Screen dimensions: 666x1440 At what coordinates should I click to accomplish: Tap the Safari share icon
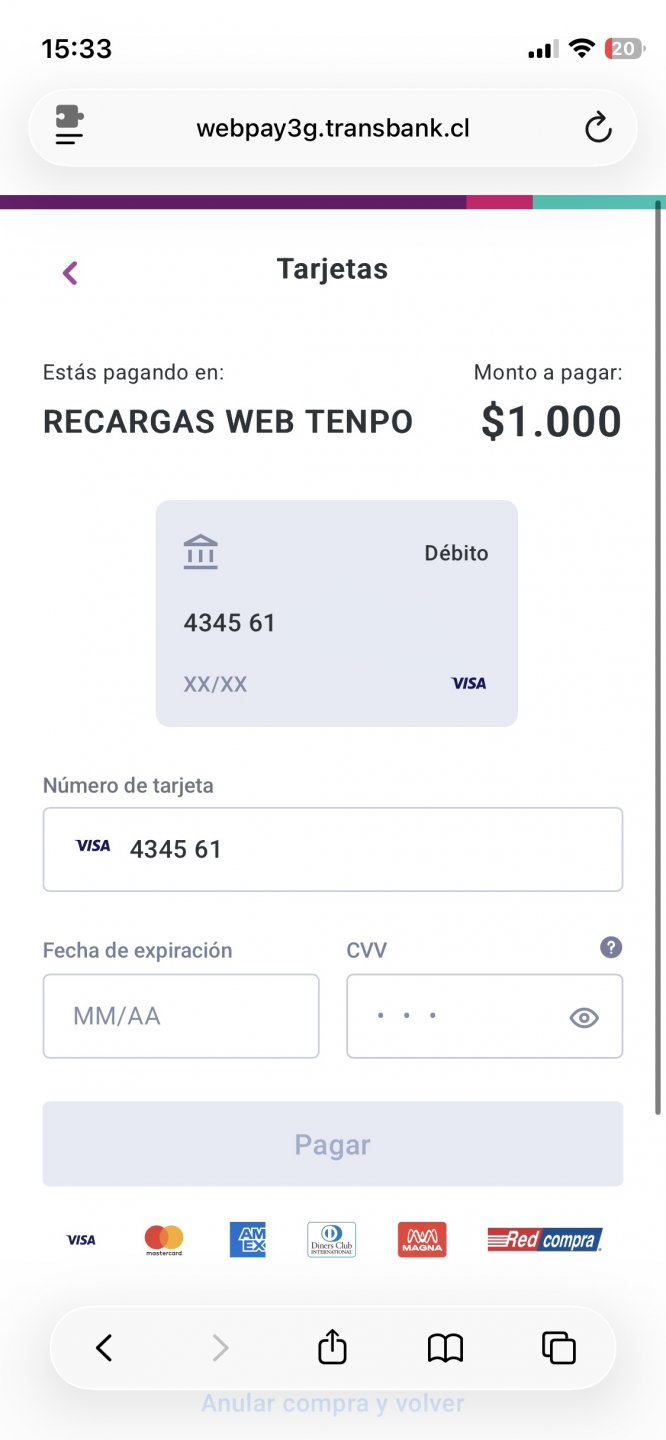332,1348
